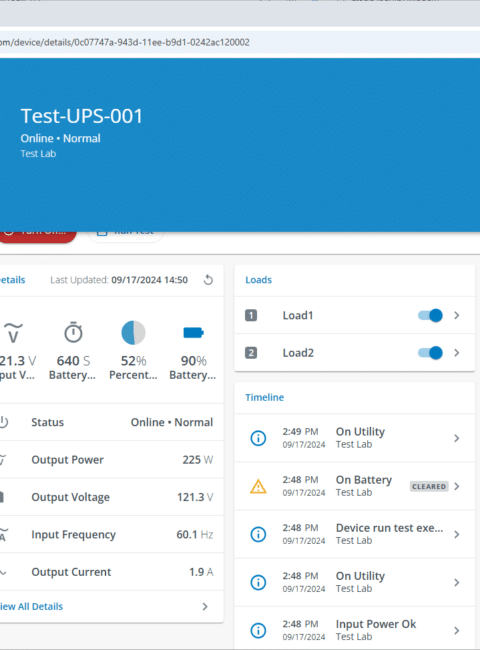Click the Loads panel heading
Viewport: 480px width, 650px height.
pos(259,280)
